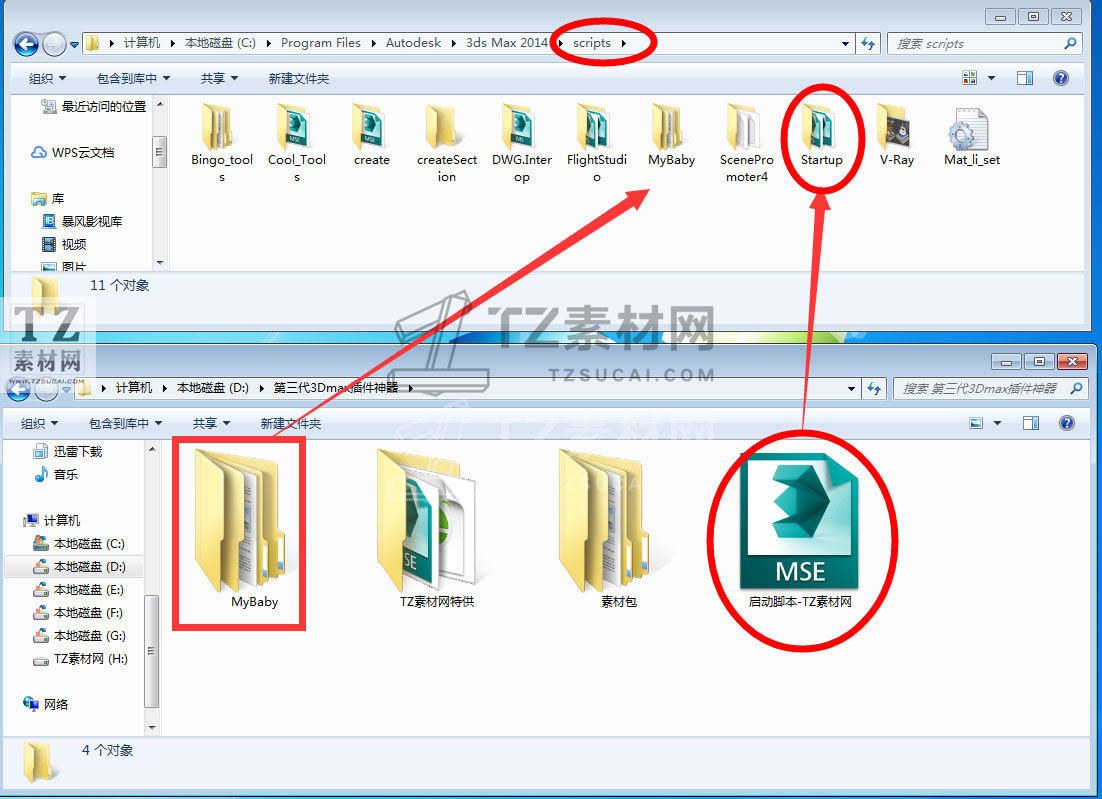1102x799 pixels.
Task: Click 本地磁盘 (D:) in the address path
Action: tap(212, 388)
